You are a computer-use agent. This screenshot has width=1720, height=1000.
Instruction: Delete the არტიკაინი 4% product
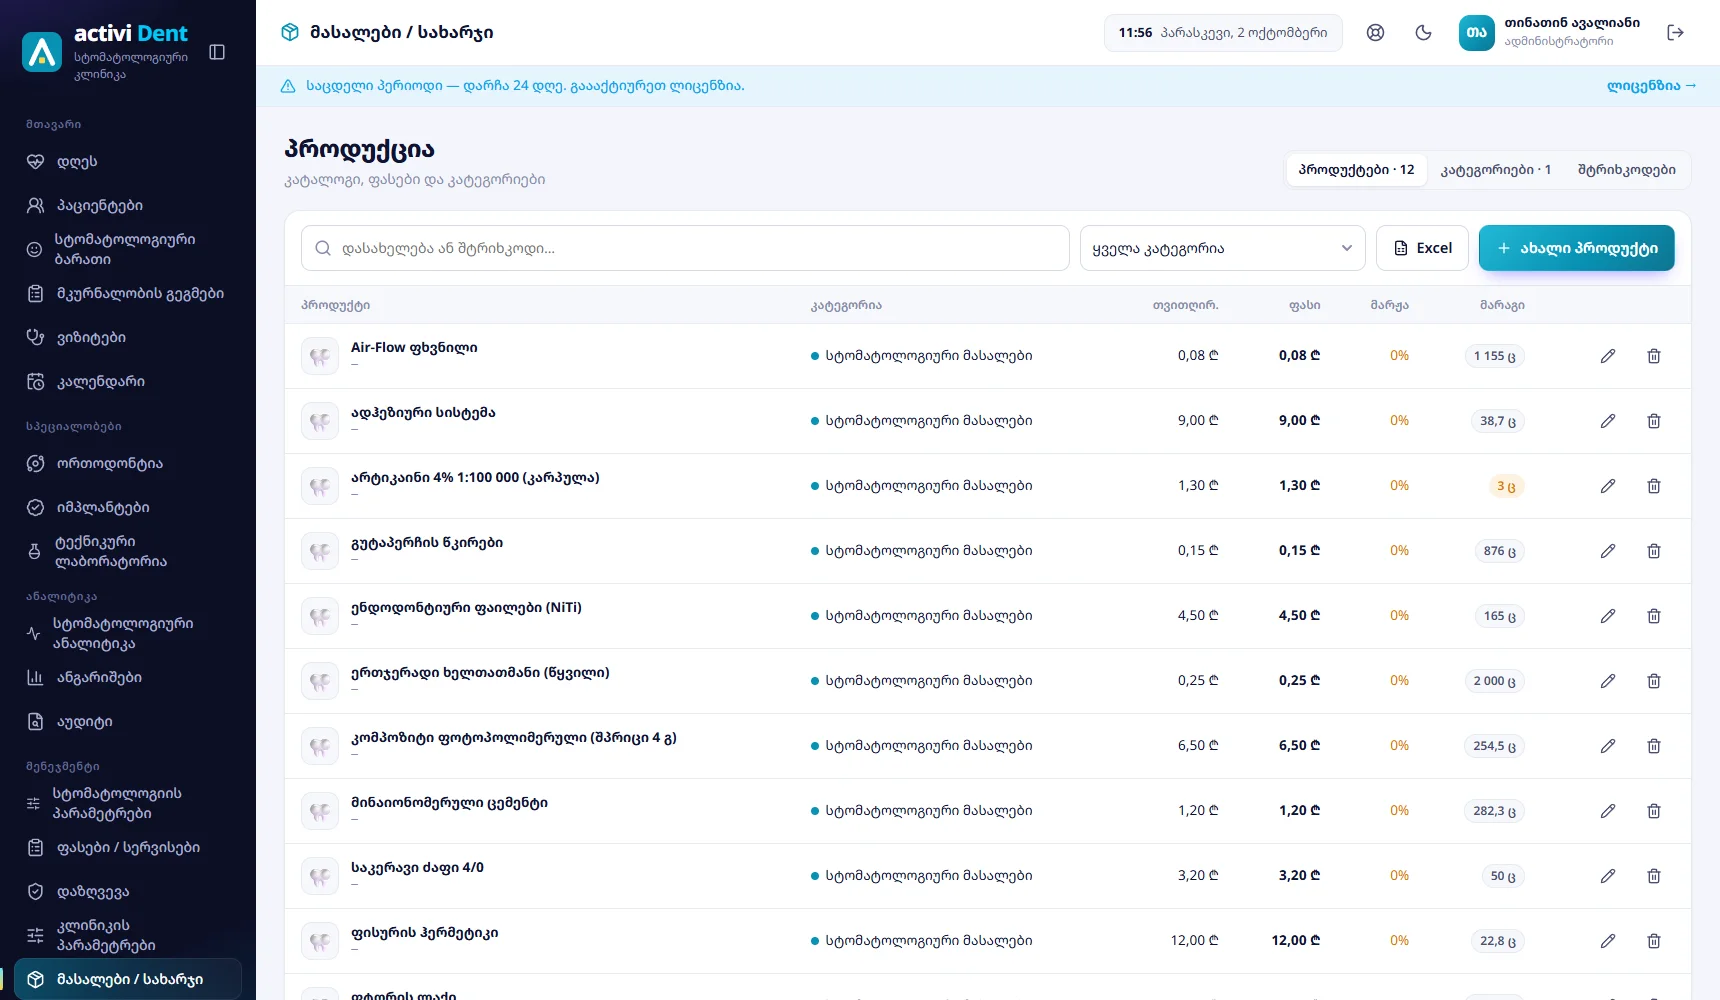pyautogui.click(x=1654, y=486)
